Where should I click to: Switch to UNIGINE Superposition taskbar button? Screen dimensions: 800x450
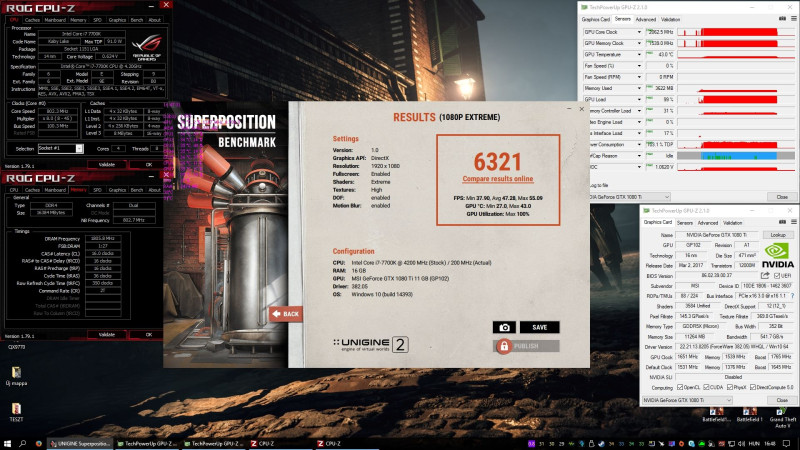(80, 444)
